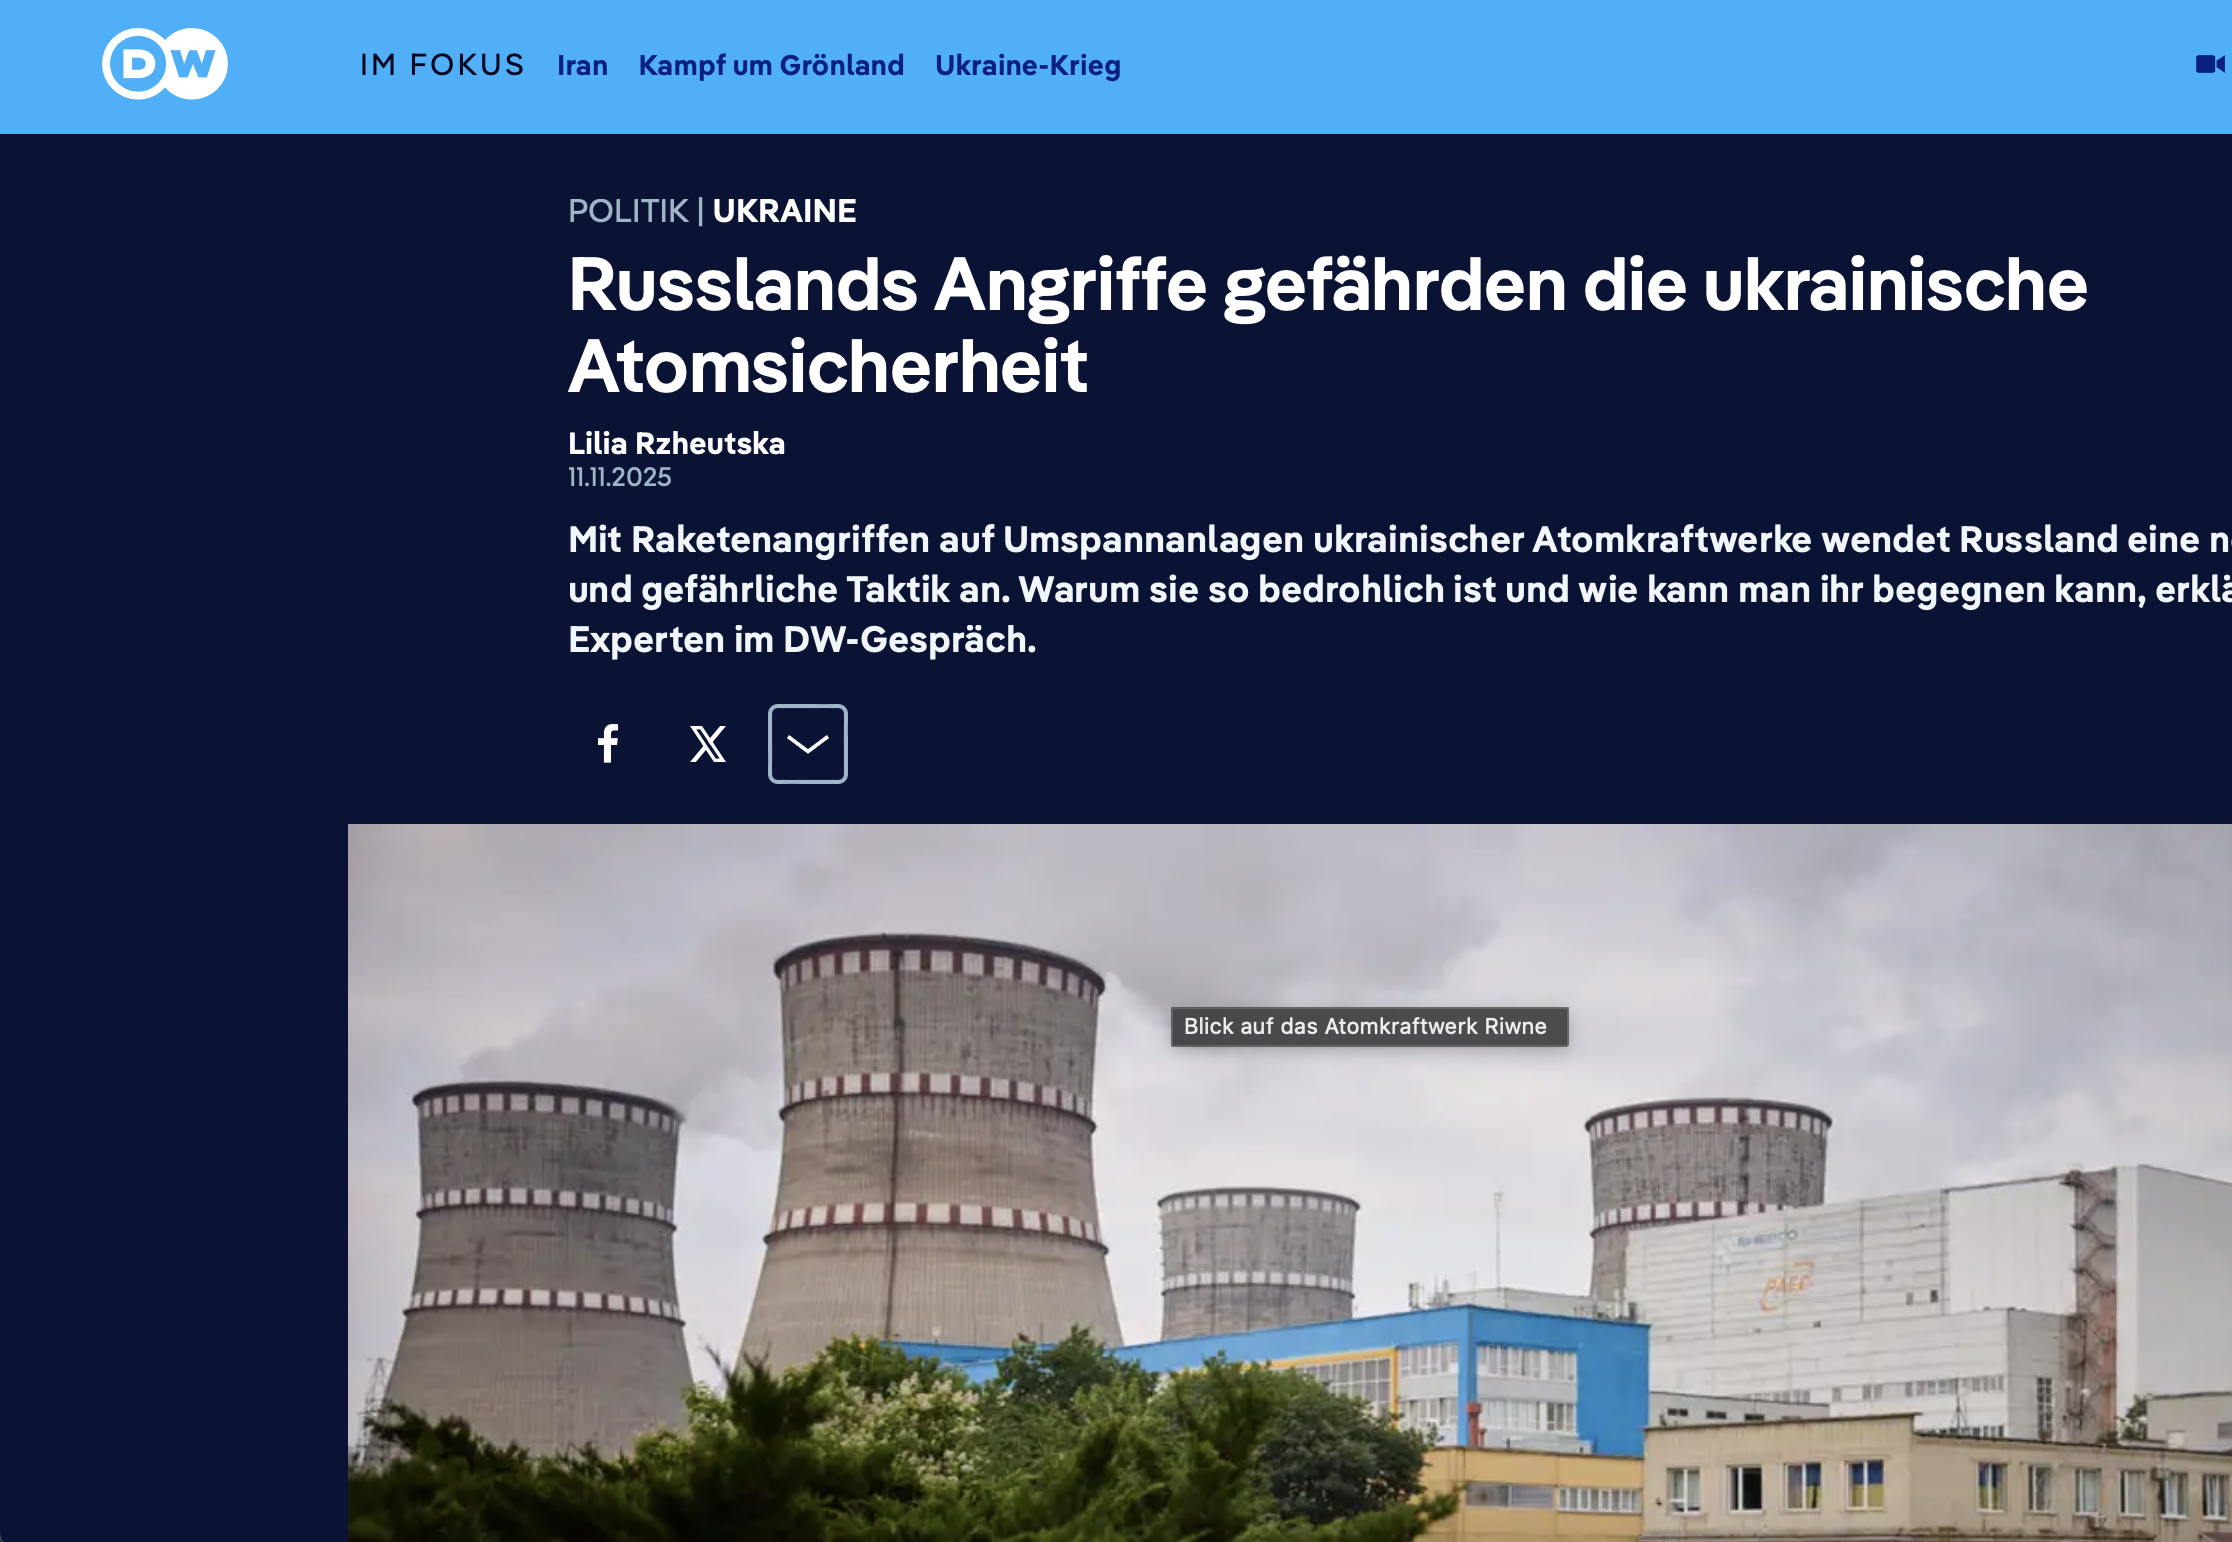This screenshot has width=2232, height=1542.
Task: View author Lilia Rzheutska's profile
Action: pyautogui.click(x=676, y=443)
